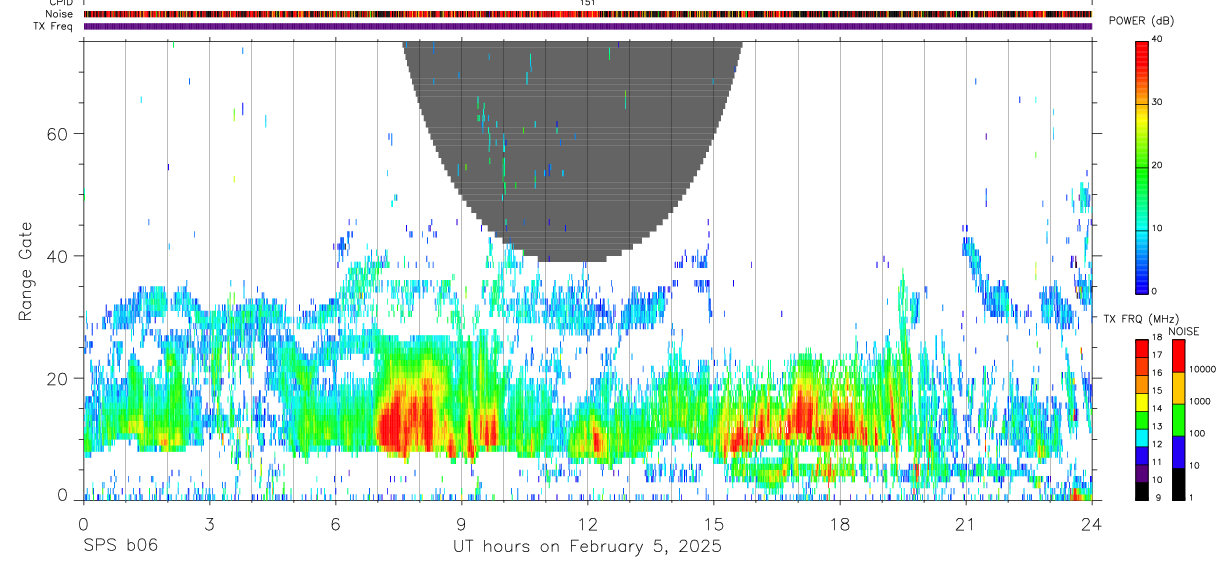Click the '13' tick on the TX FRQ scale
Image resolution: width=1228 pixels, height=567 pixels.
[1158, 427]
